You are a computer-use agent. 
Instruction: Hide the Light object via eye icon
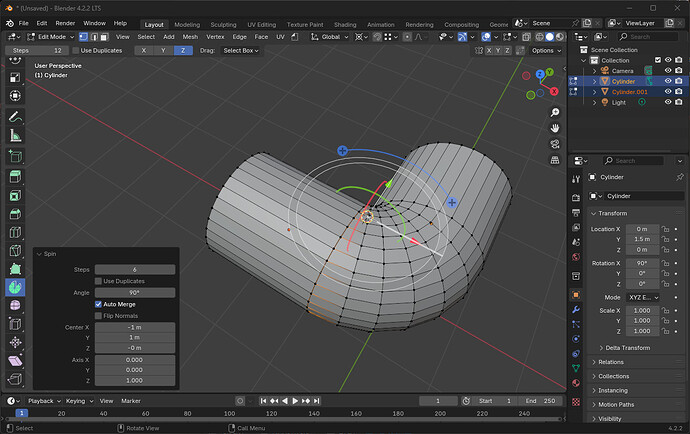[668, 102]
